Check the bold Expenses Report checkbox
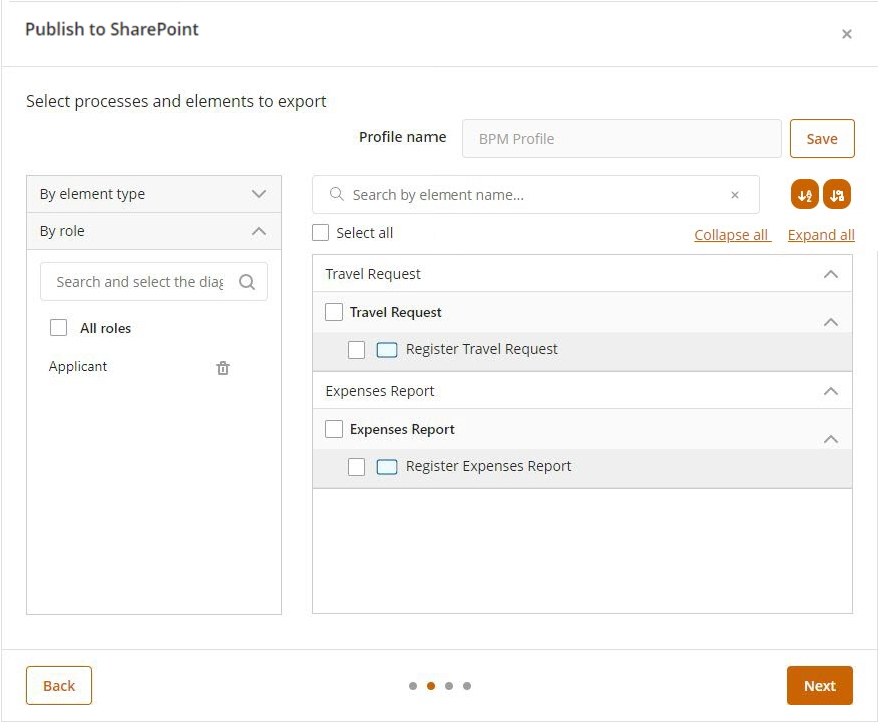Image resolution: width=878 pixels, height=722 pixels. click(x=334, y=429)
